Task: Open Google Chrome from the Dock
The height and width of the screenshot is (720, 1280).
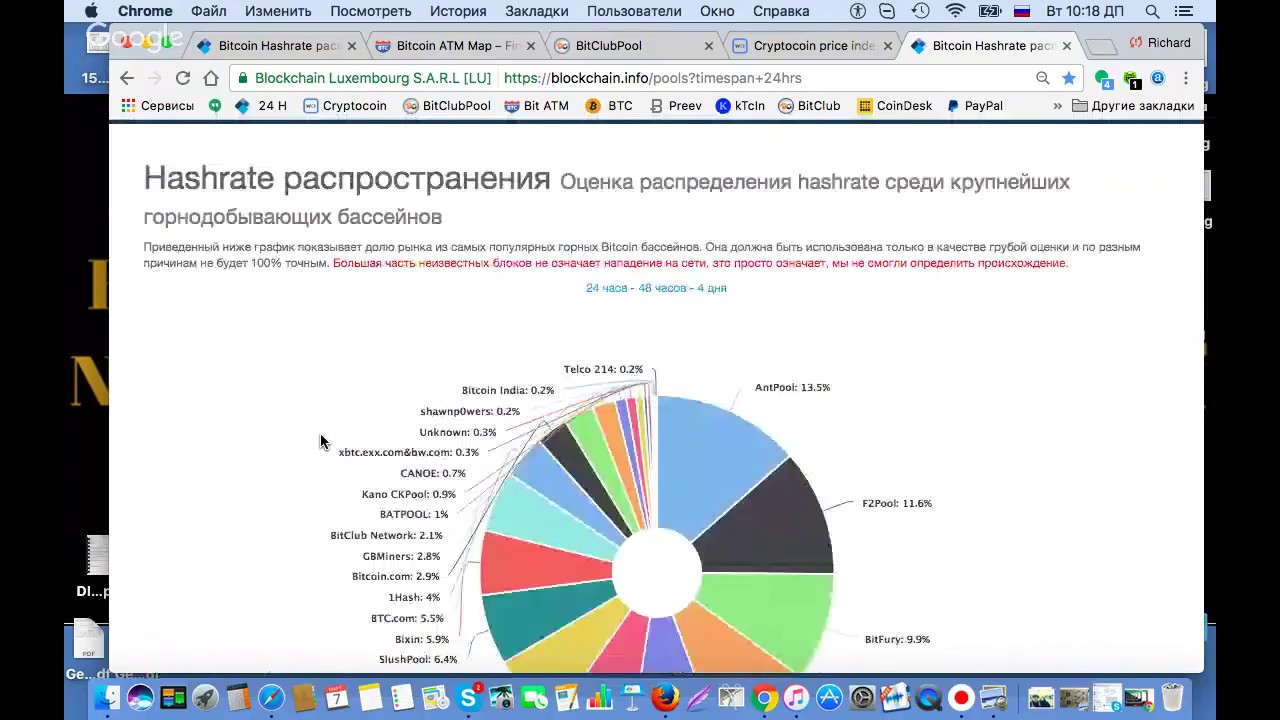Action: 764,697
